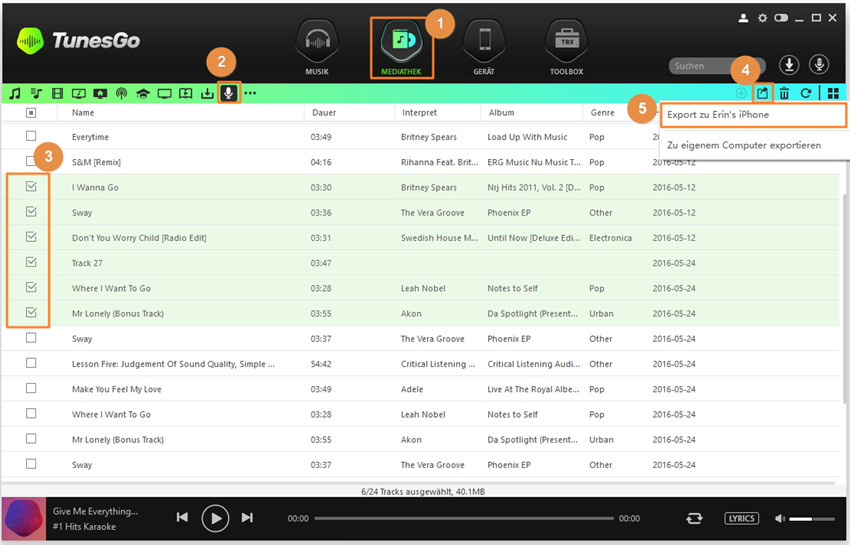Flip the toggle switch in title bar
Screen dimensions: 850x545
[781, 18]
